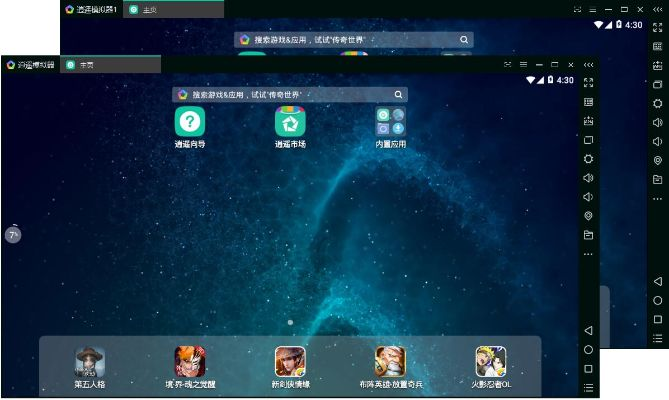Image resolution: width=669 pixels, height=400 pixels.
Task: Open the 逍遥向导 guide app
Action: tap(190, 122)
